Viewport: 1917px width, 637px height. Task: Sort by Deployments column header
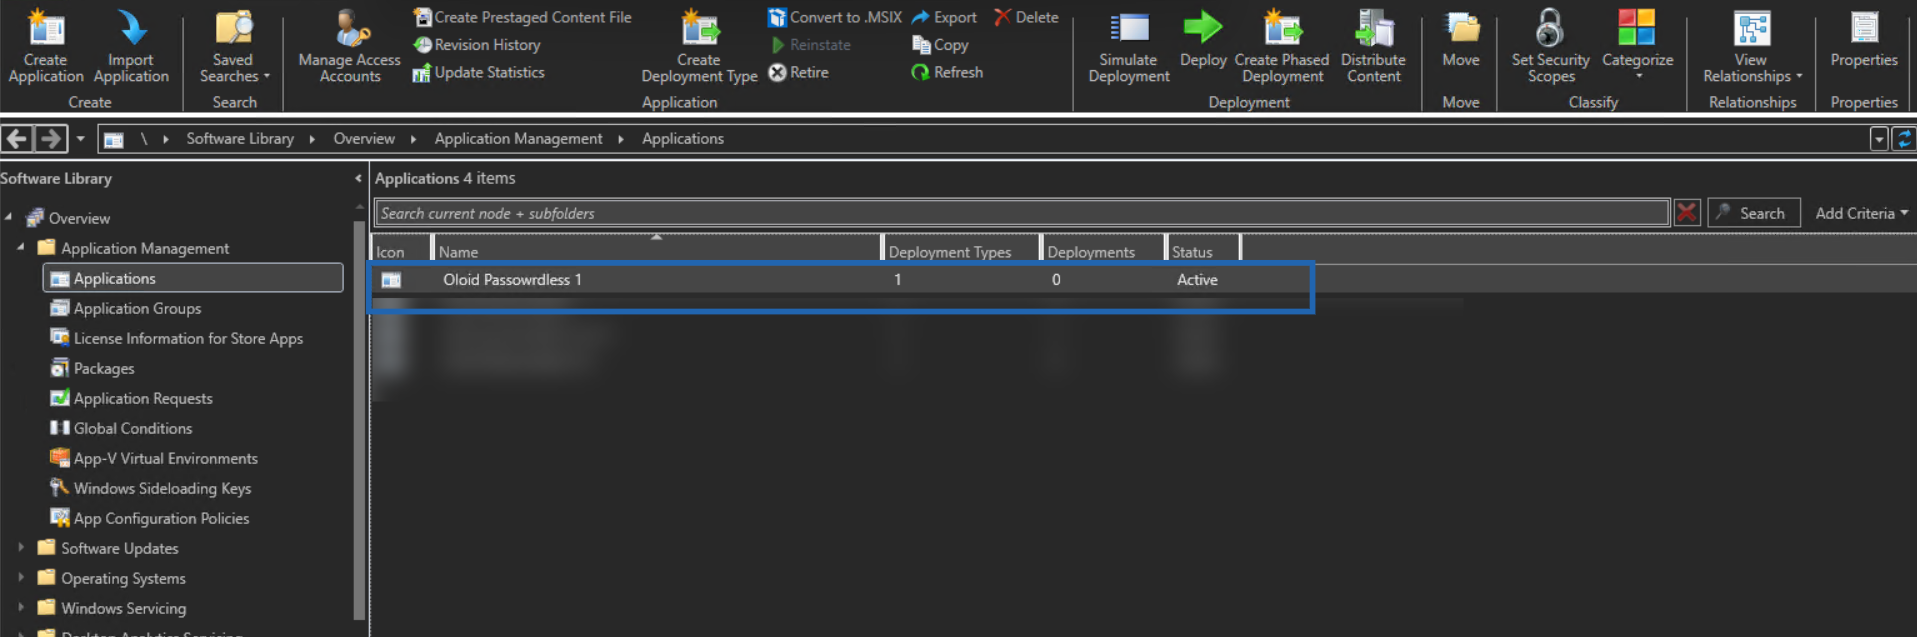tap(1102, 251)
